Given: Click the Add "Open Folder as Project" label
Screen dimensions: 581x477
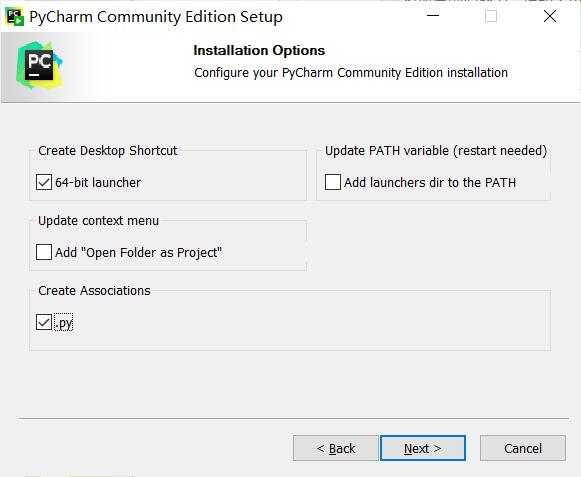Looking at the screenshot, I should [138, 253].
